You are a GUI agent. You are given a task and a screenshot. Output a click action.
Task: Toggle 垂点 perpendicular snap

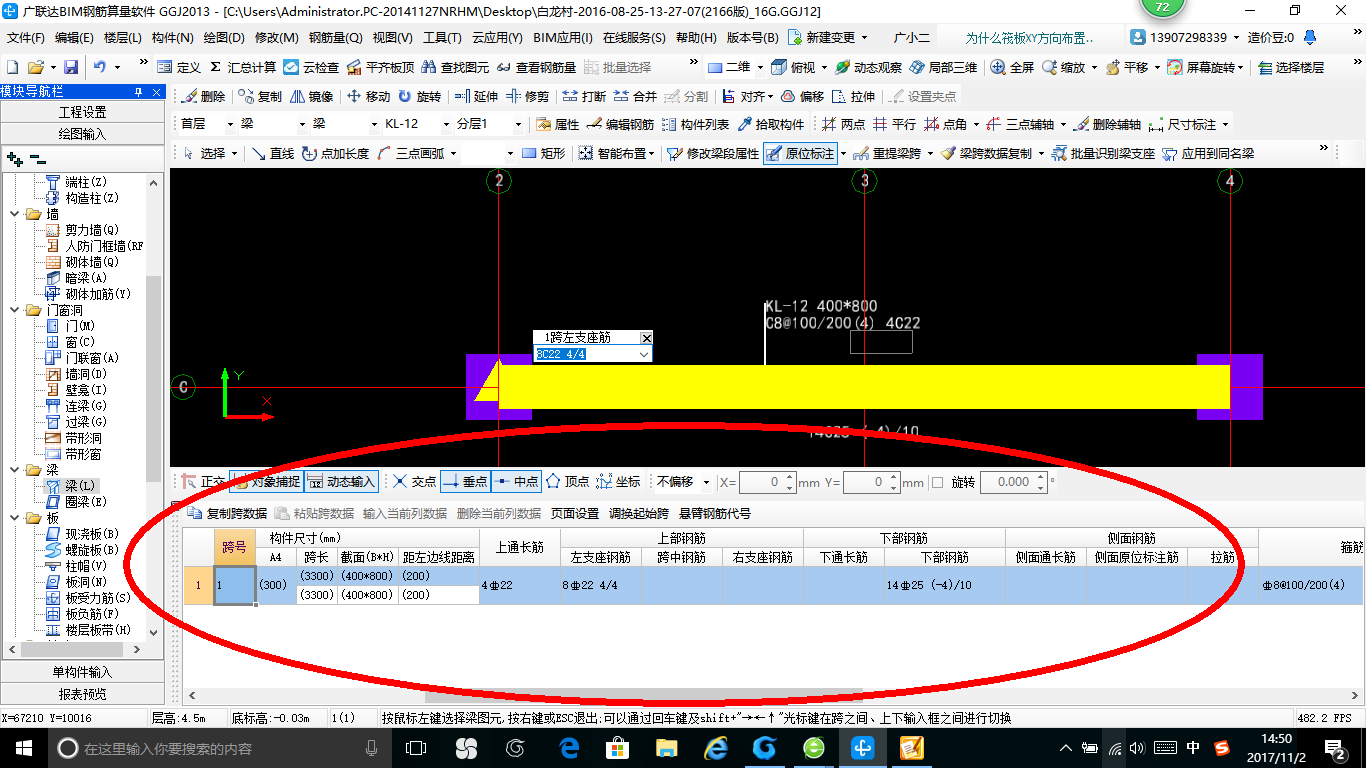465,481
